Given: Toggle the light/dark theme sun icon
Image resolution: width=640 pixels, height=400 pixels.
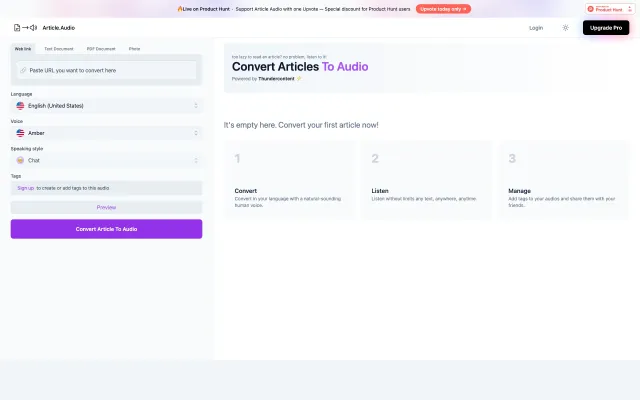Looking at the screenshot, I should click(x=565, y=28).
